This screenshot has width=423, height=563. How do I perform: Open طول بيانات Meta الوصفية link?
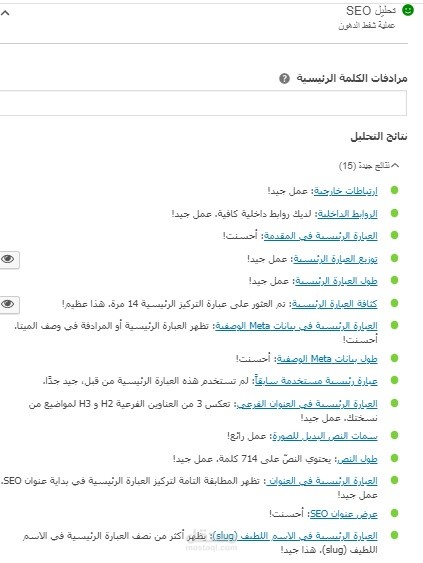(327, 359)
